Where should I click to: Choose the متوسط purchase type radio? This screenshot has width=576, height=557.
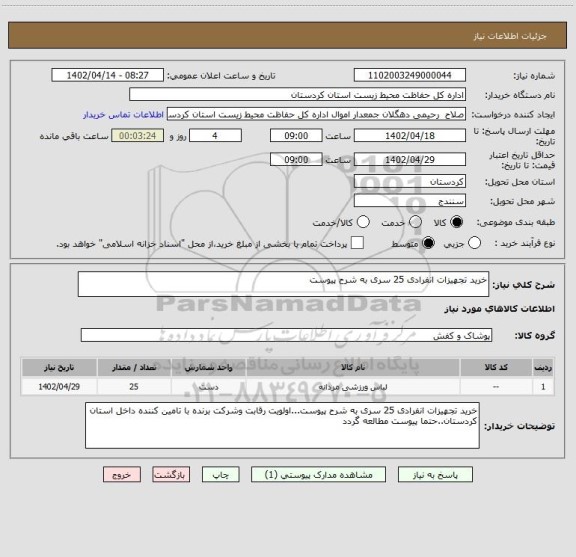click(x=428, y=243)
